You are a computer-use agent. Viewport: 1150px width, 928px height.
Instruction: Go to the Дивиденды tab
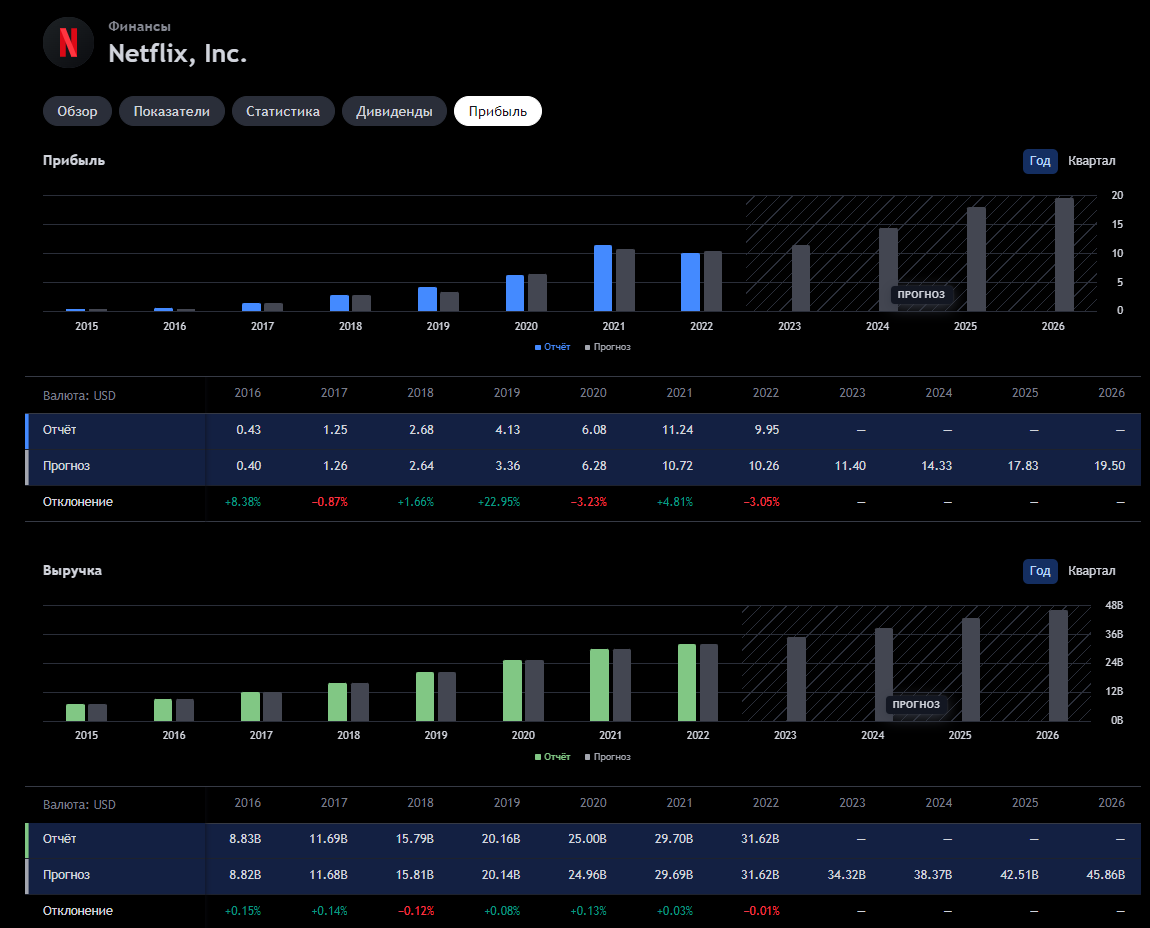(x=394, y=112)
